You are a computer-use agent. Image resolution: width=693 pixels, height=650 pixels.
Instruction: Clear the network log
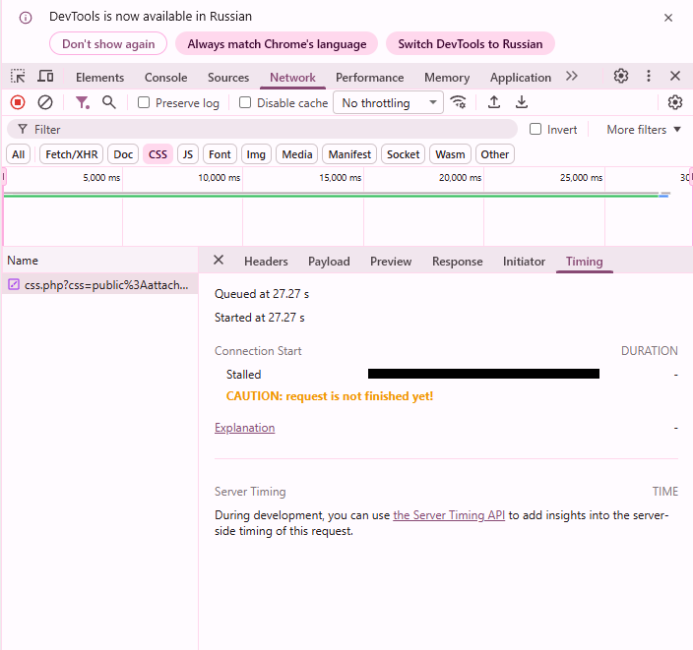[x=45, y=103]
